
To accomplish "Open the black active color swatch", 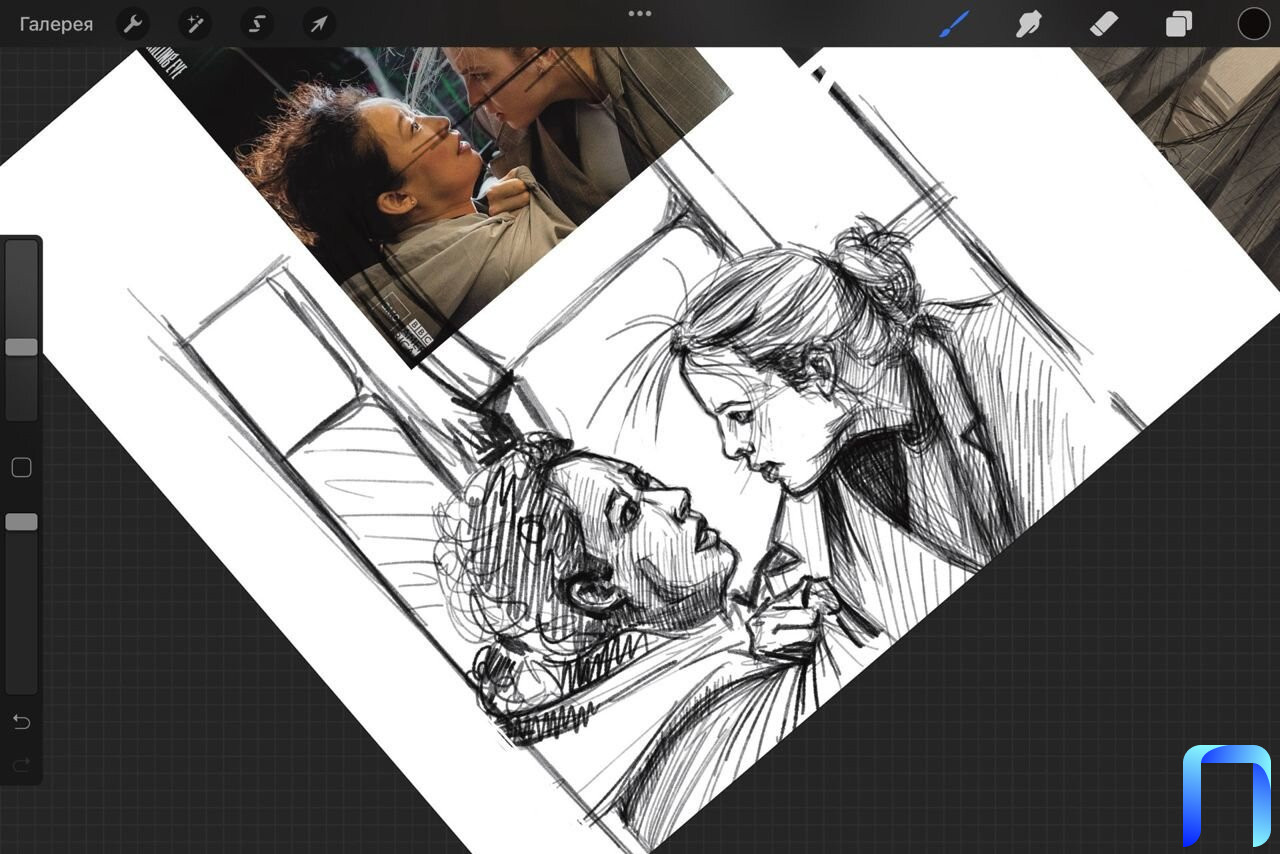I will point(1253,24).
